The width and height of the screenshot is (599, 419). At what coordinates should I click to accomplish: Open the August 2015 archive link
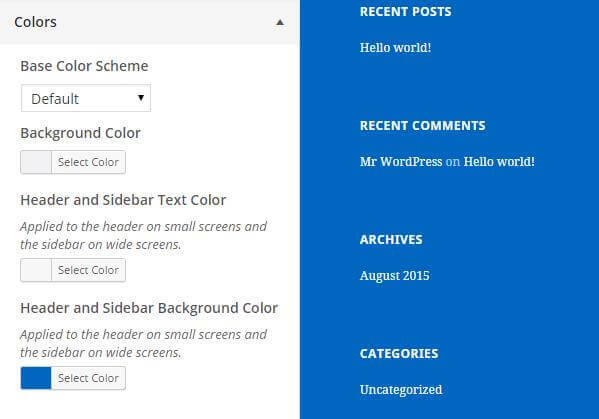(x=395, y=276)
